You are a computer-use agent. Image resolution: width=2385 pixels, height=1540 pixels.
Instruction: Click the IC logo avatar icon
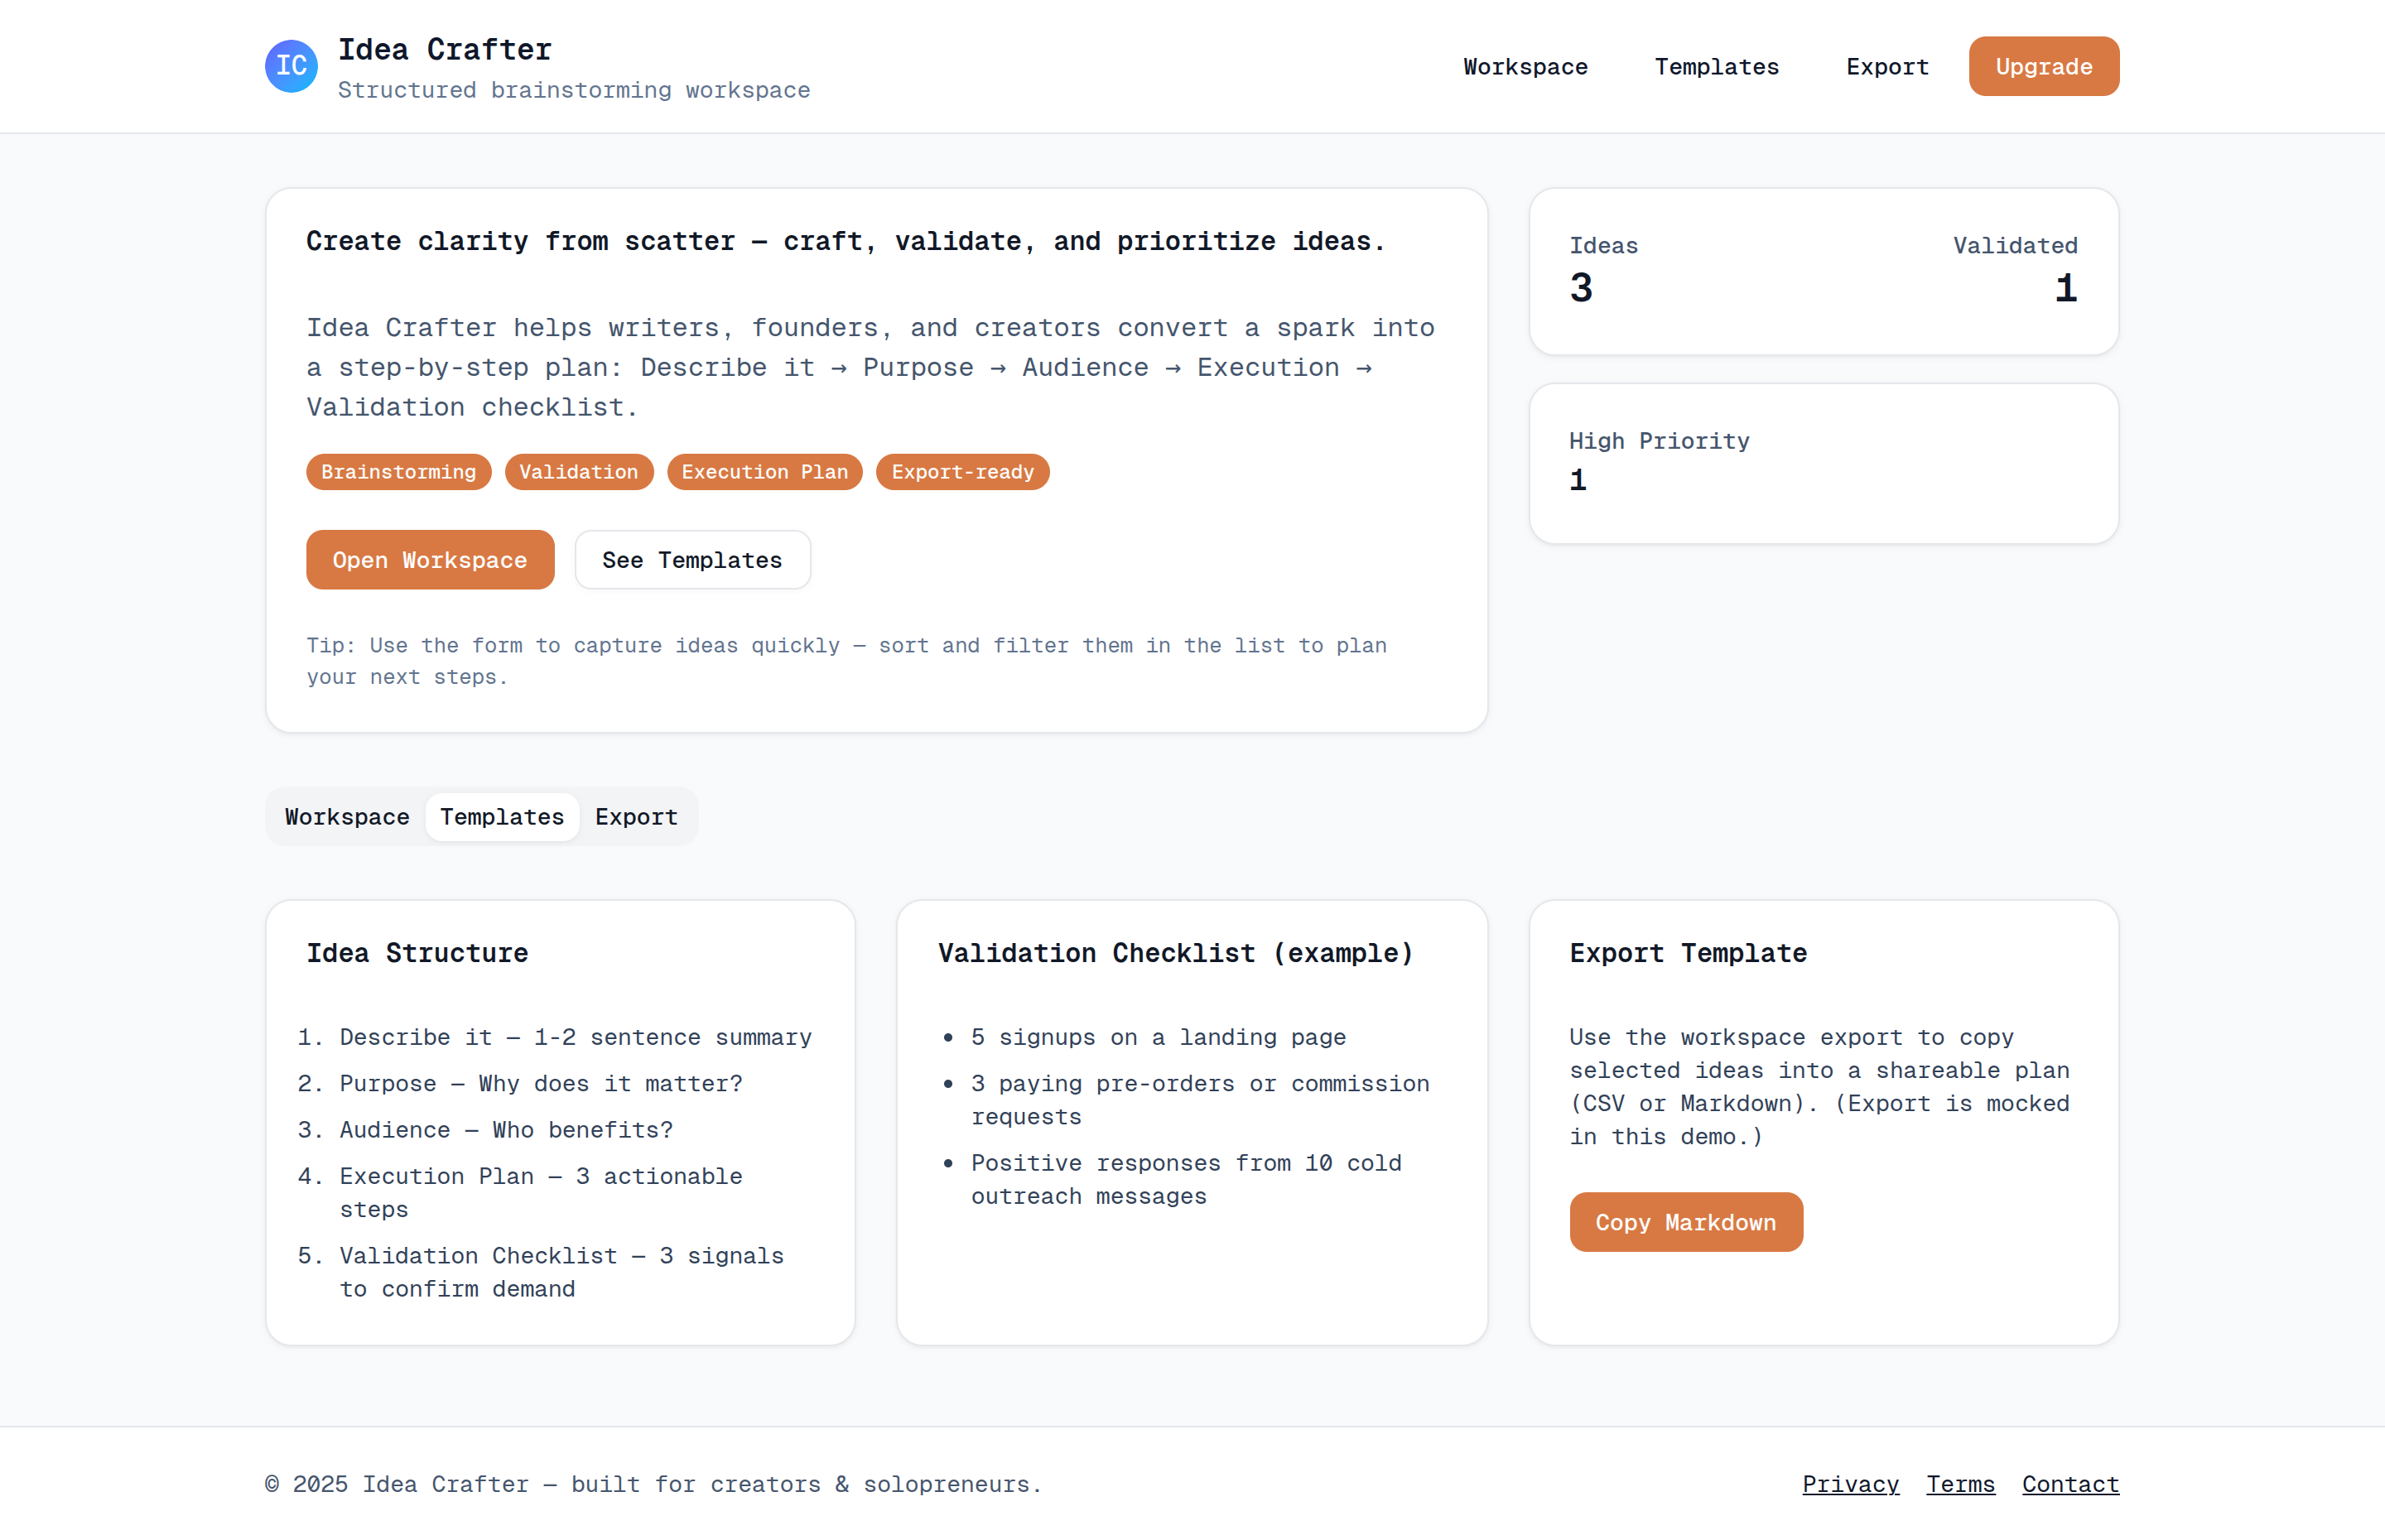pos(291,66)
